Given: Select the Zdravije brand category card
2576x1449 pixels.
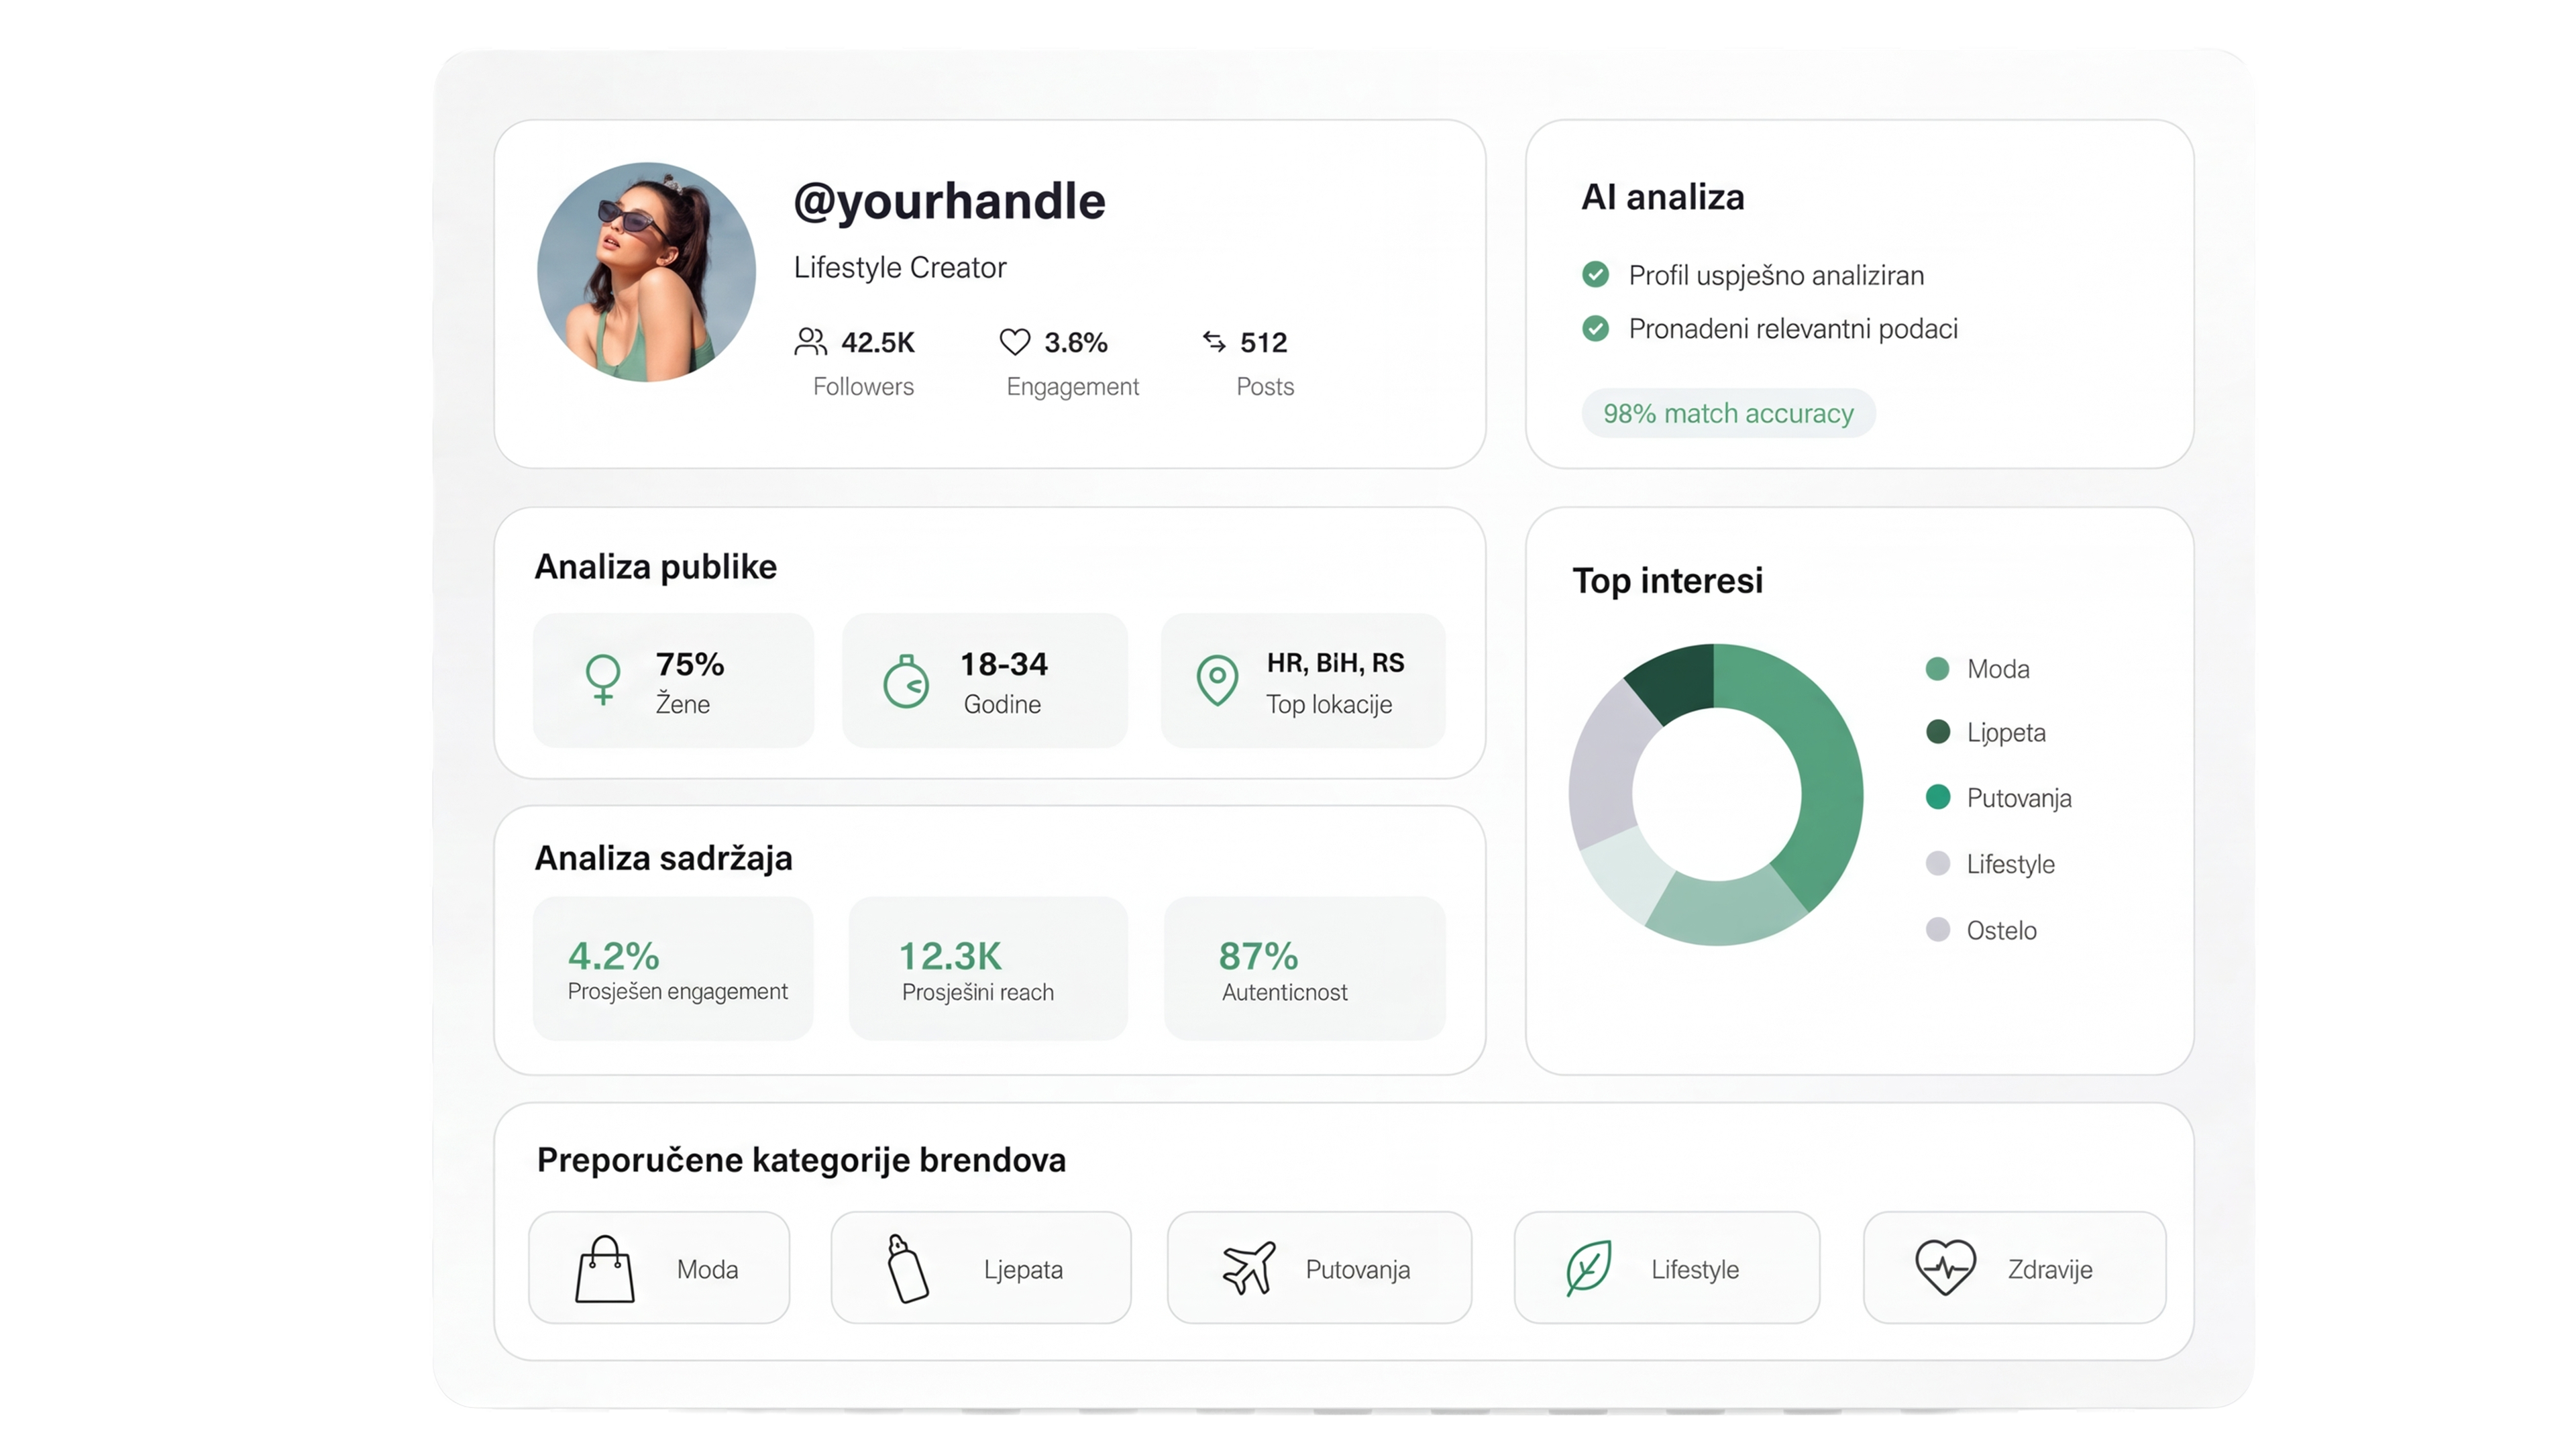Looking at the screenshot, I should tap(2015, 1268).
